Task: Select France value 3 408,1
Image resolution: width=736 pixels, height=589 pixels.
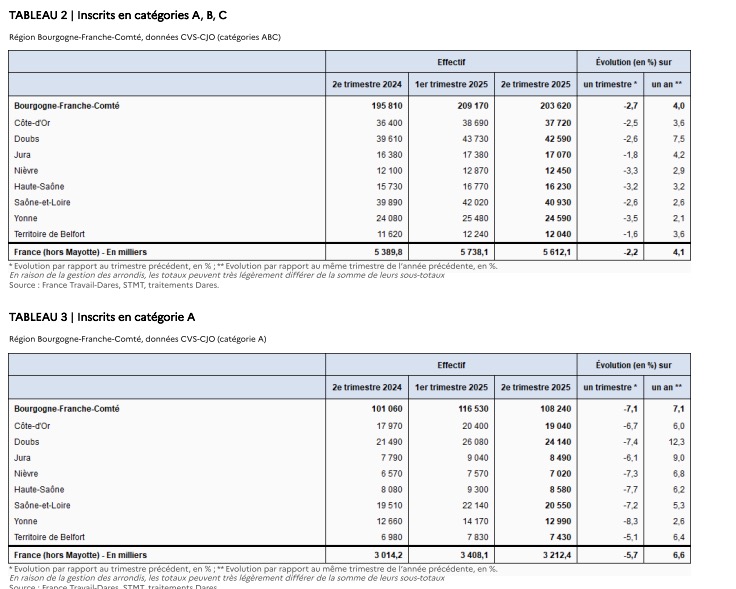Action: pyautogui.click(x=474, y=555)
